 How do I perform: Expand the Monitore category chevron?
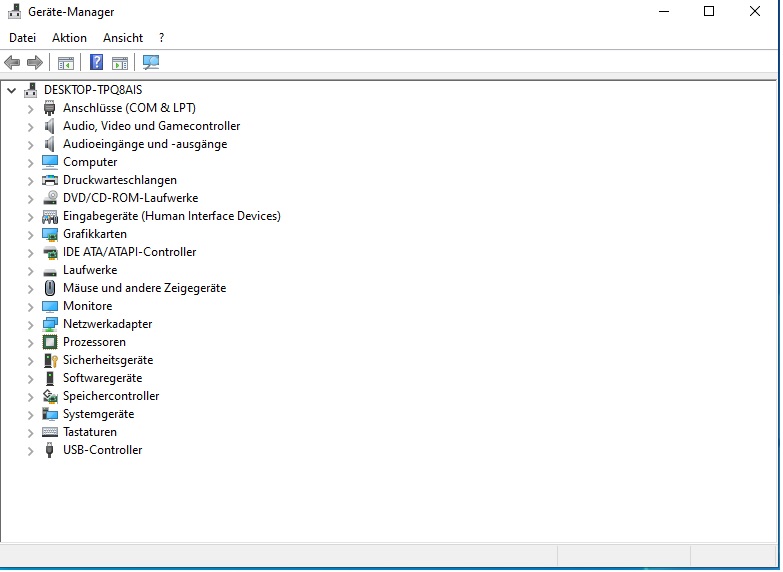tap(30, 307)
